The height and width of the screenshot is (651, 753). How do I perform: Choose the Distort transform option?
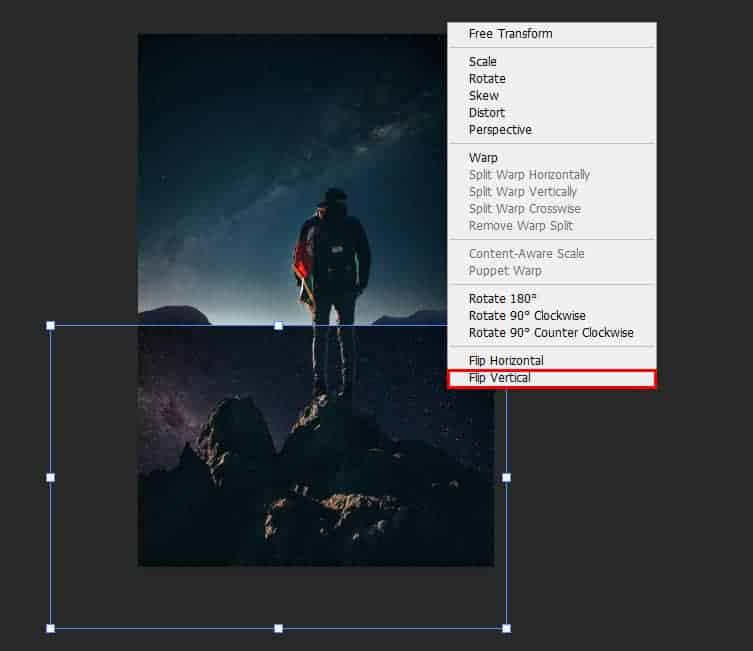(x=487, y=113)
